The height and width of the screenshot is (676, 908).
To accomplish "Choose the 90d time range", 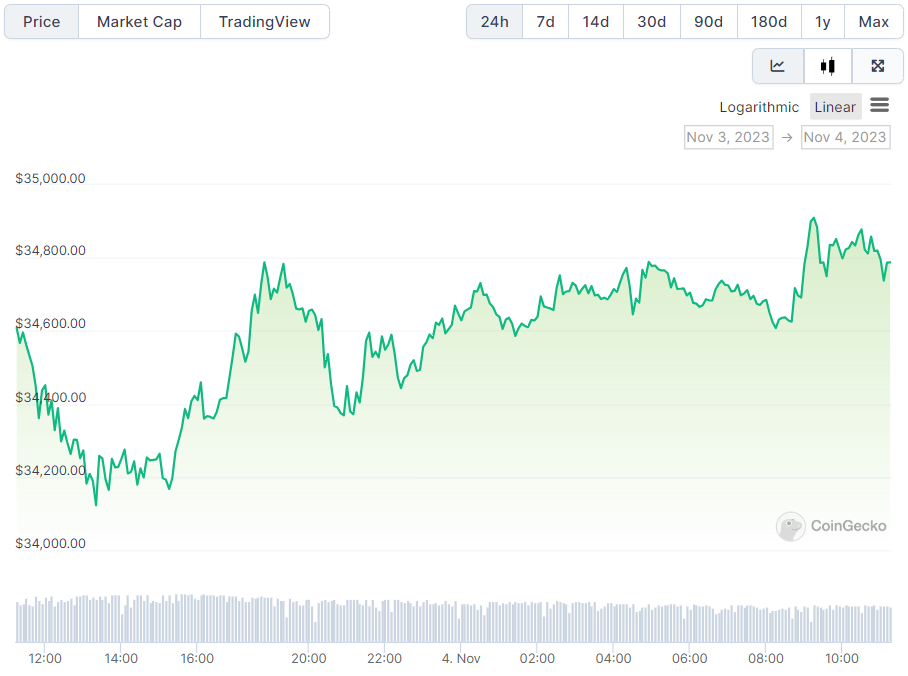I will 708,22.
